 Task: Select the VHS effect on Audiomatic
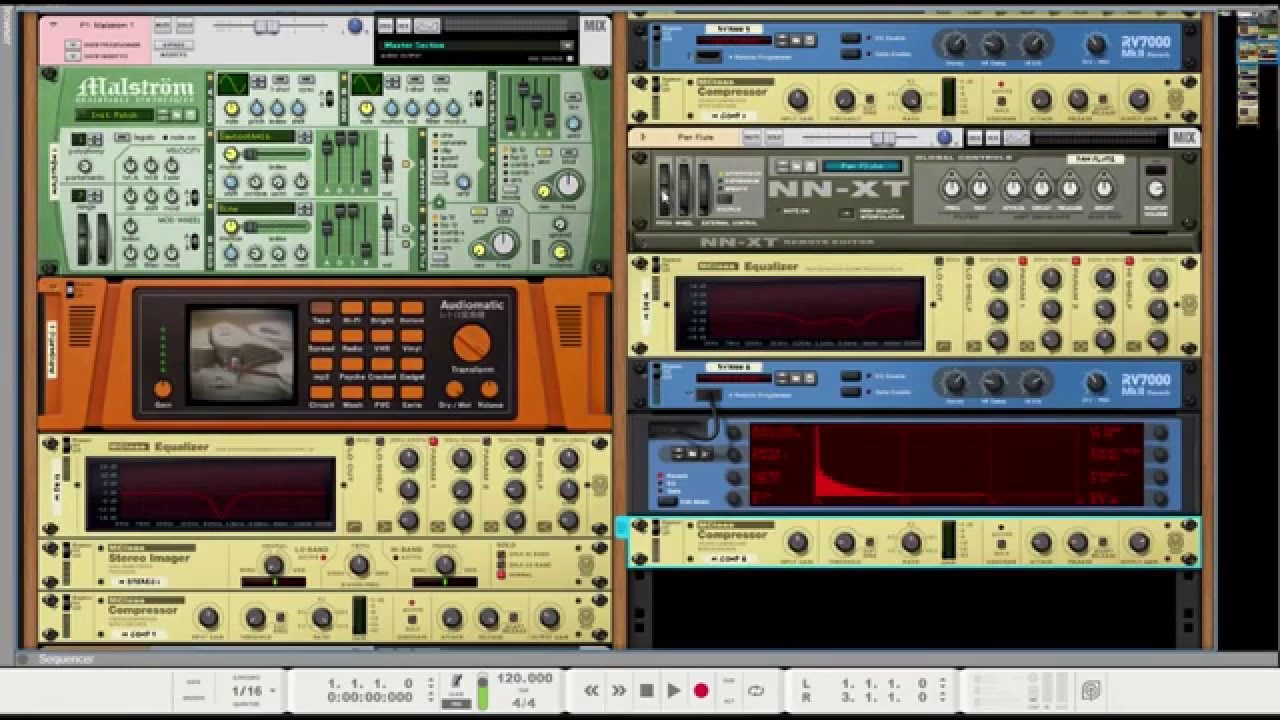(381, 337)
